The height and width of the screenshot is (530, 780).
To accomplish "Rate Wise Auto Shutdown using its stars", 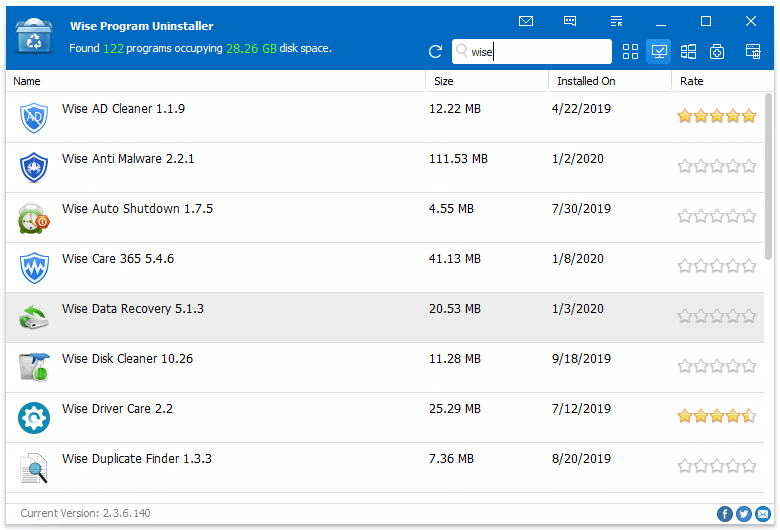I will (717, 216).
